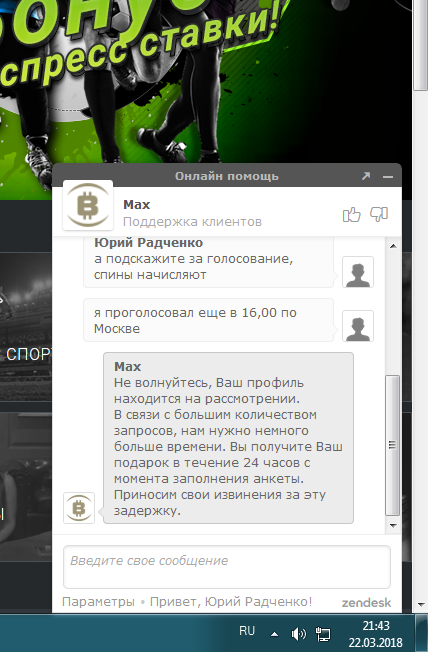Image resolution: width=428 pixels, height=652 pixels.
Task: Click Max's reply starting Не волнуйтесь
Action: 228,438
